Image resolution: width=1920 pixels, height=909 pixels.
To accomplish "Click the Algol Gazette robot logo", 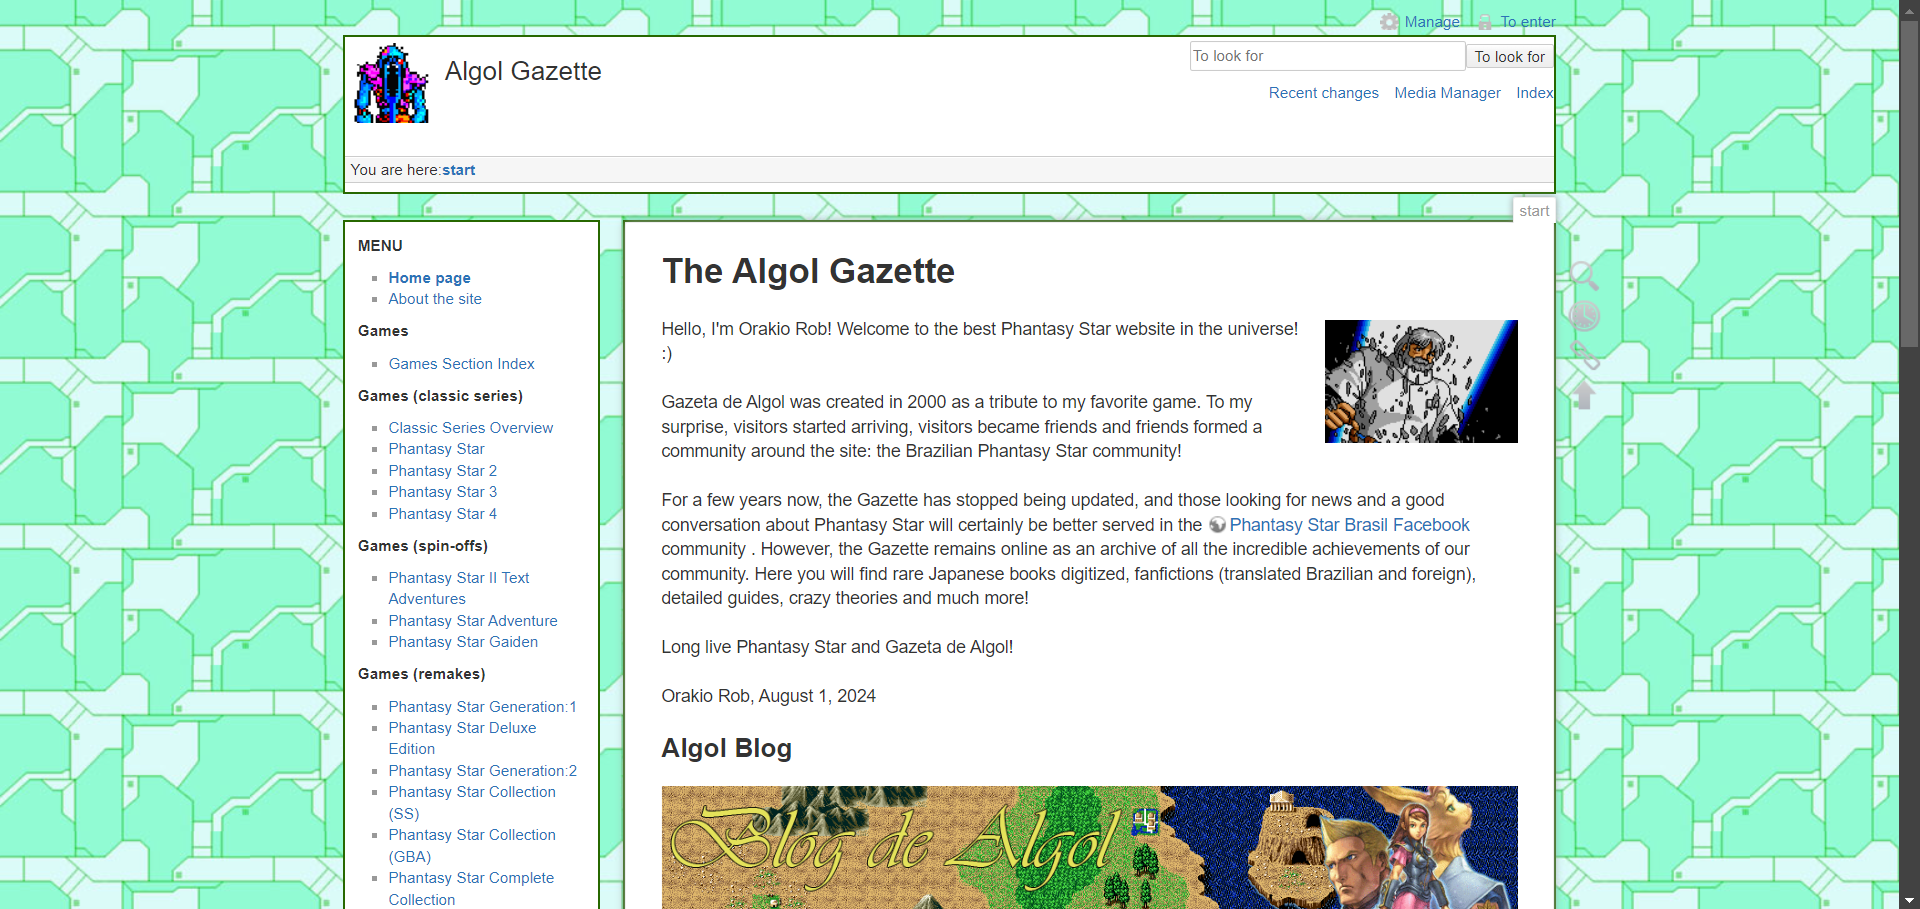I will (x=392, y=83).
